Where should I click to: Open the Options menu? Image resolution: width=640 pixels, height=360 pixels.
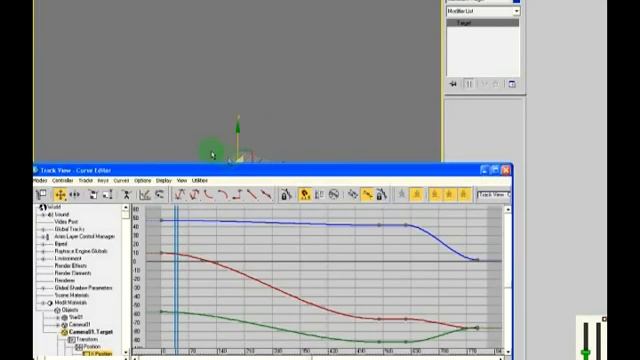click(142, 180)
